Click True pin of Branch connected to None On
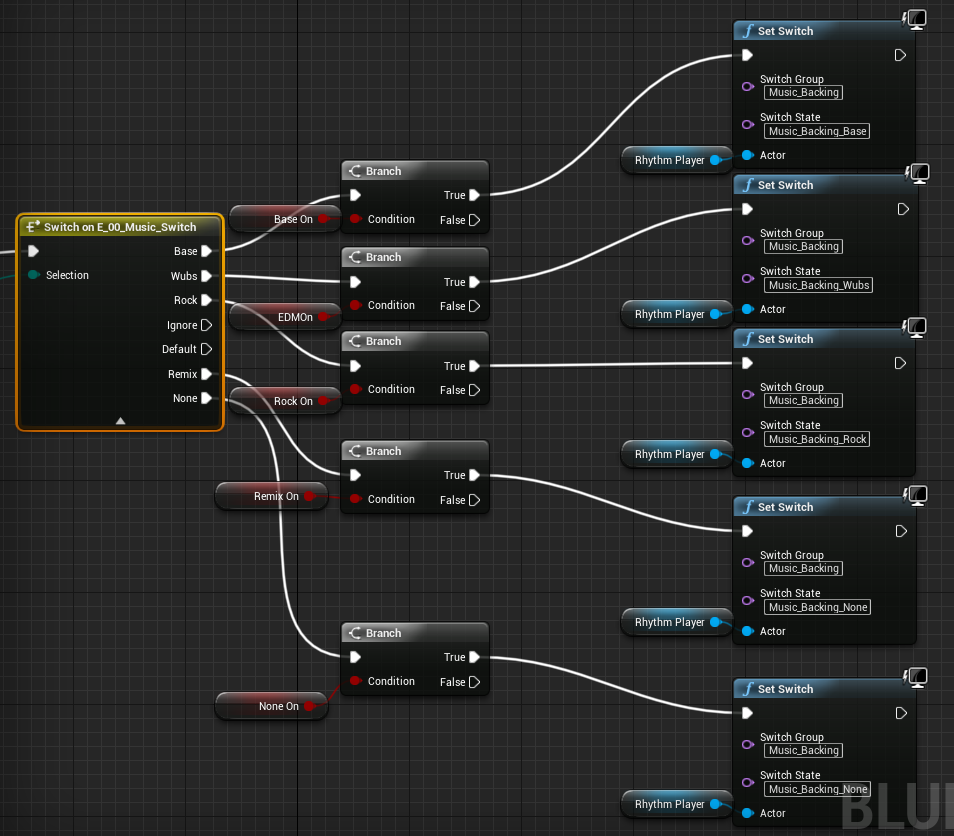The width and height of the screenshot is (954, 836). [x=475, y=657]
